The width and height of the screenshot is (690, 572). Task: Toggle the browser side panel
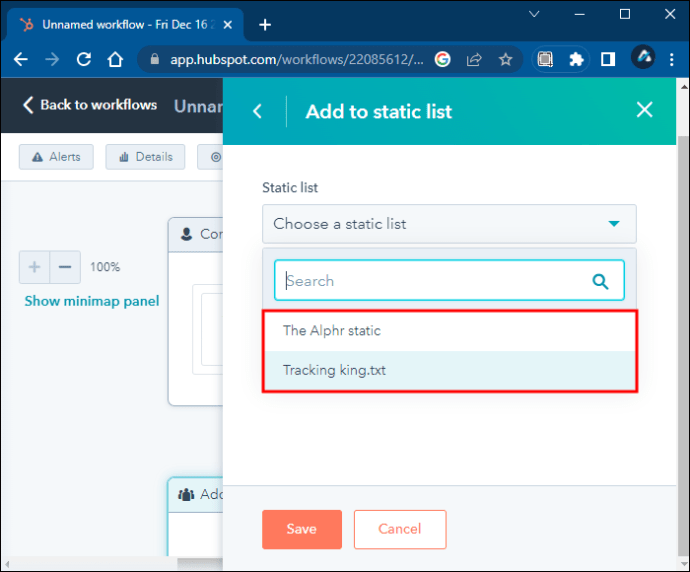608,59
